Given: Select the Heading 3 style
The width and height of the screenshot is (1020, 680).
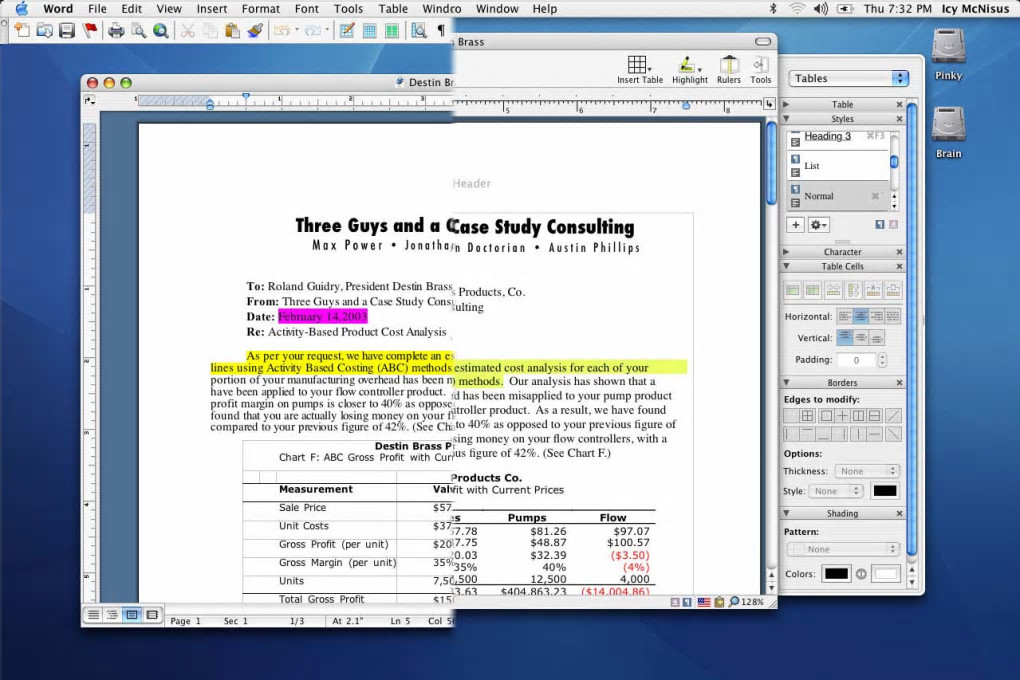Looking at the screenshot, I should click(828, 137).
